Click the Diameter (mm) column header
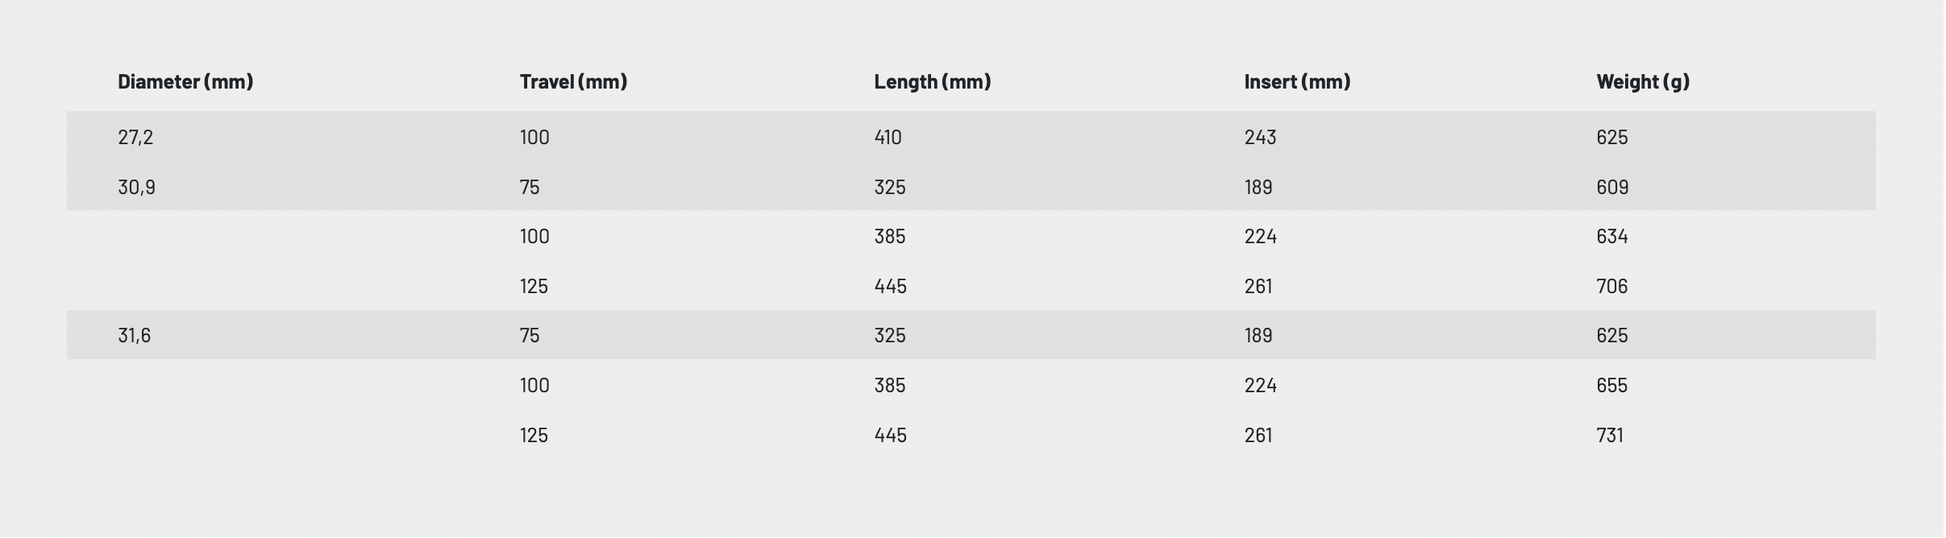This screenshot has width=1946, height=538. click(x=185, y=82)
